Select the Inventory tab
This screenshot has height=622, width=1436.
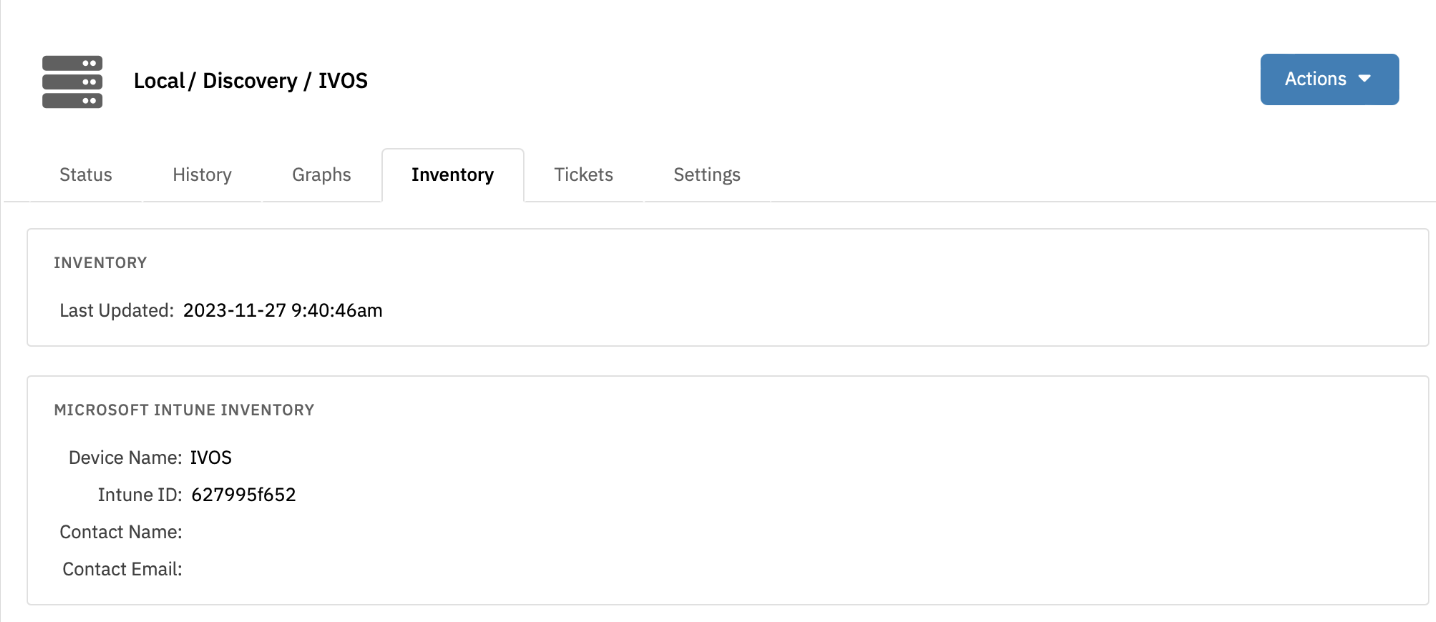[452, 174]
